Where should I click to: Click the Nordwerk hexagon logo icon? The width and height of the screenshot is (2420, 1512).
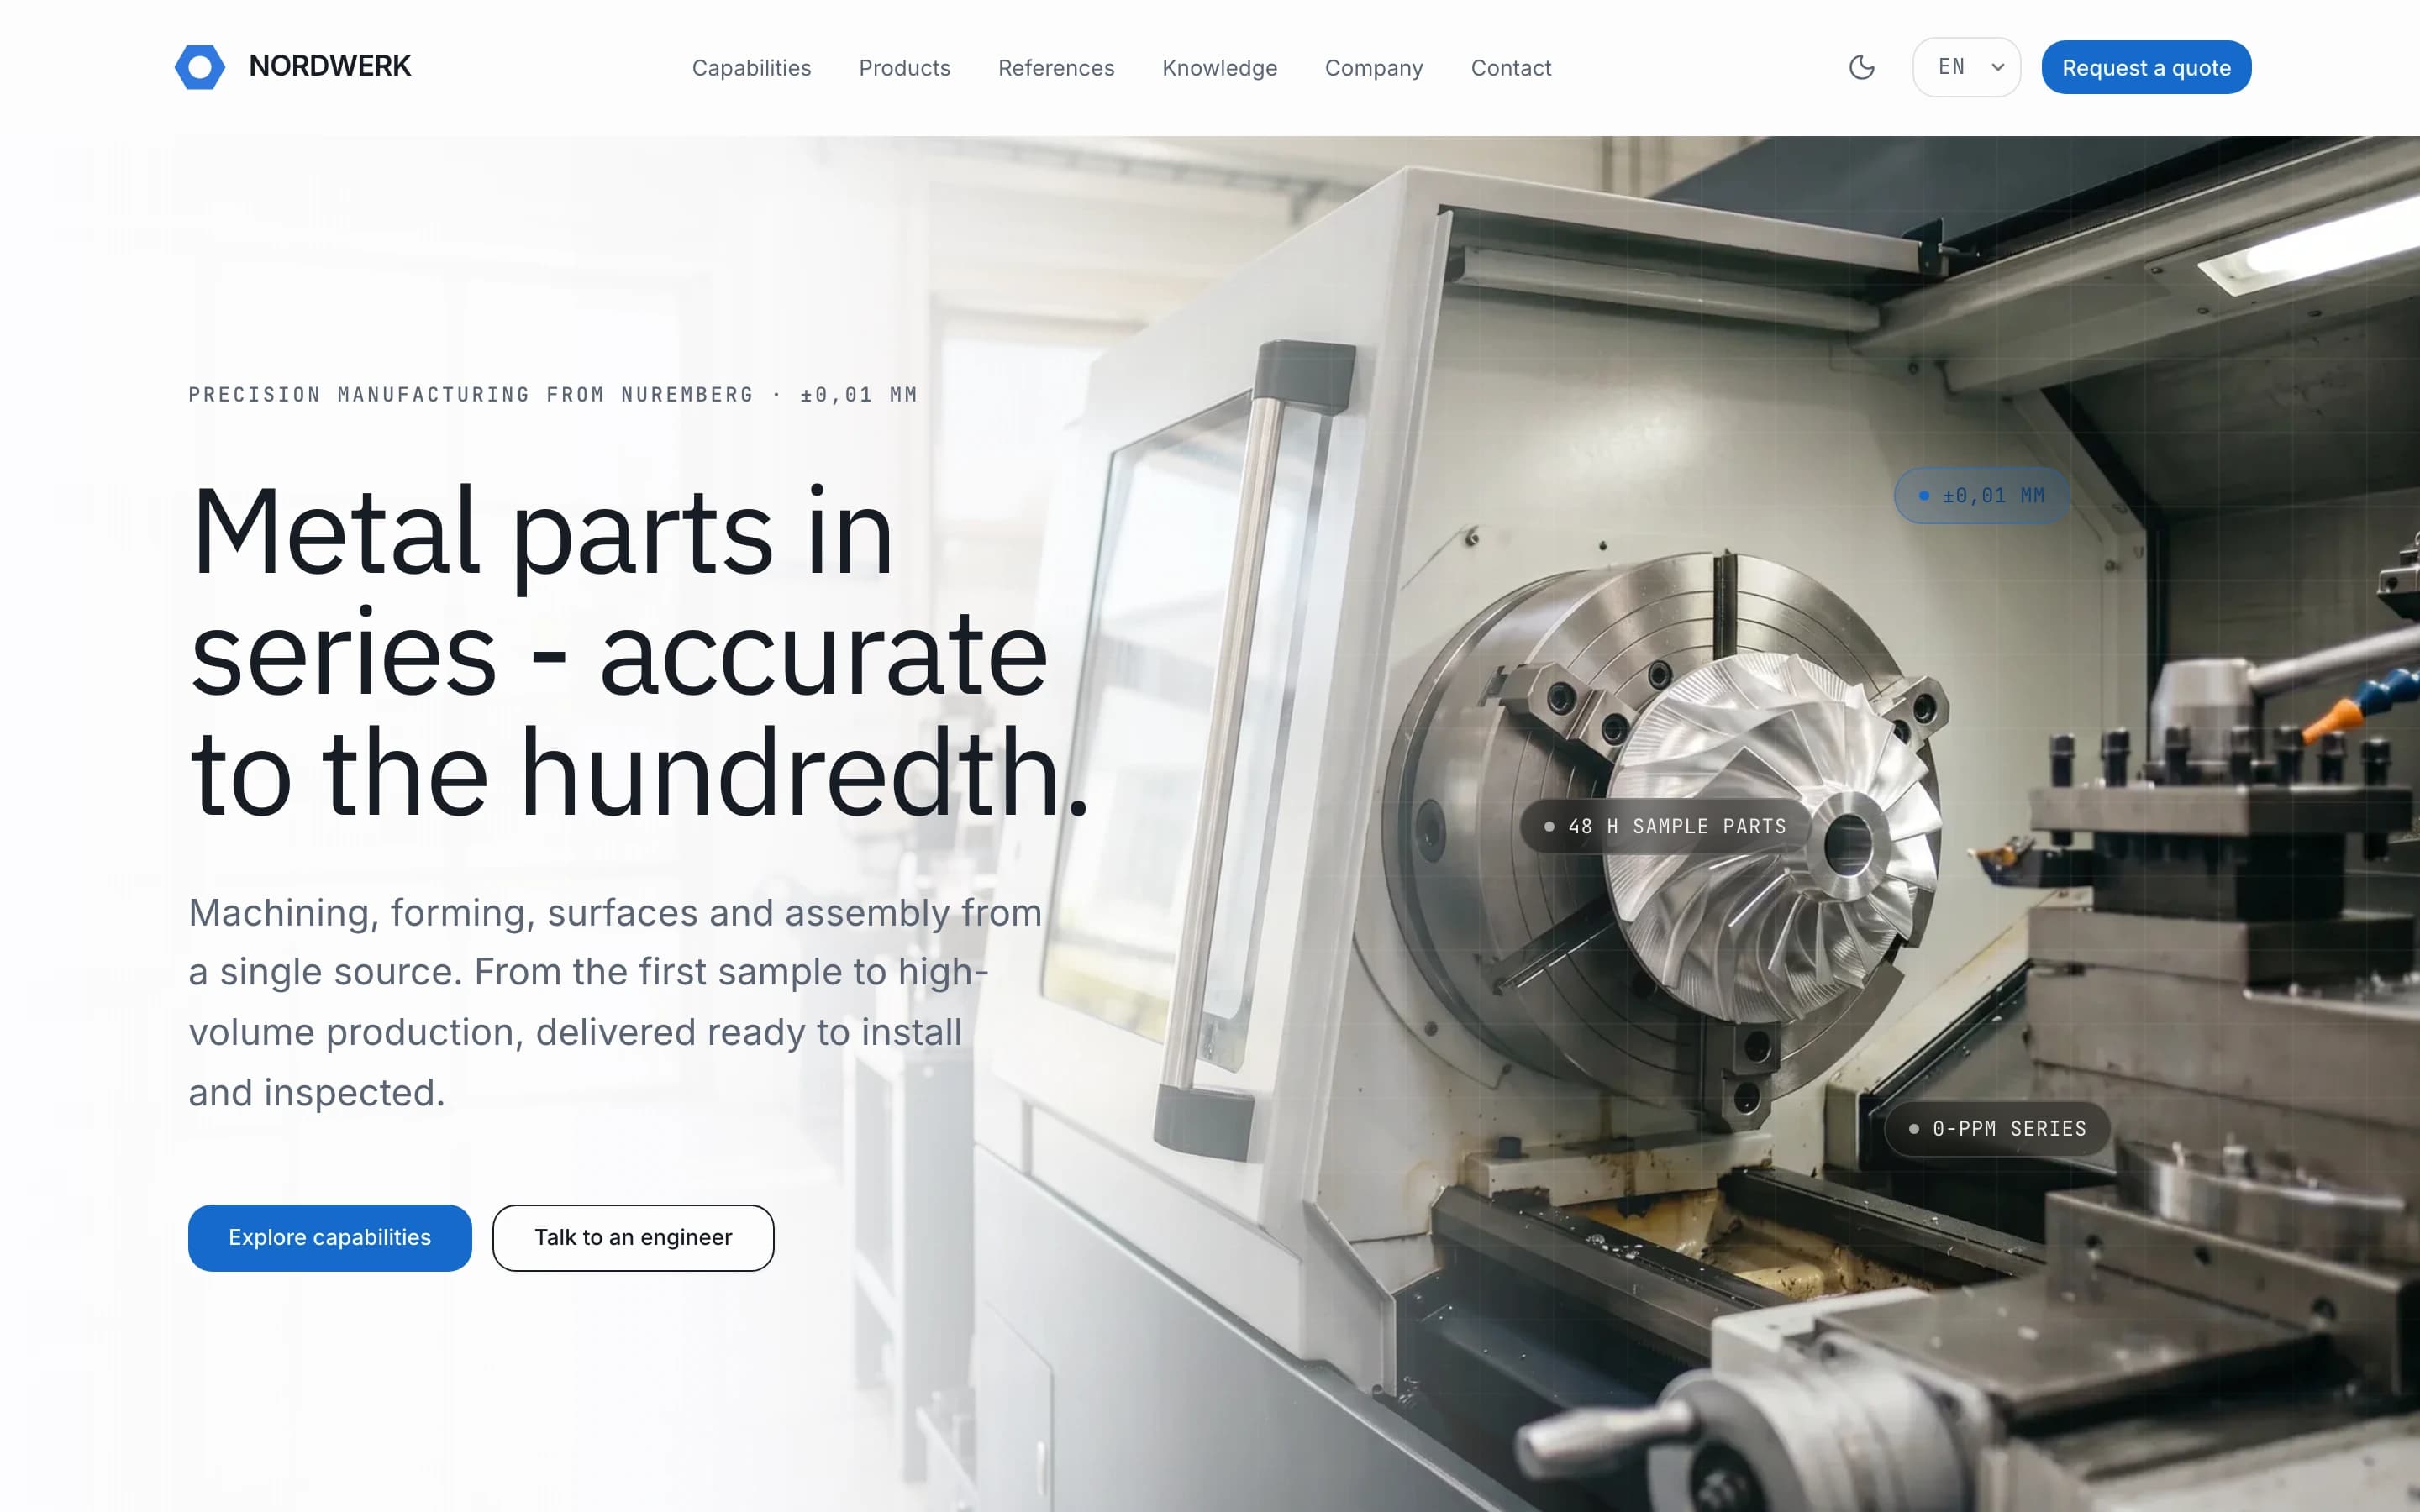[x=200, y=67]
